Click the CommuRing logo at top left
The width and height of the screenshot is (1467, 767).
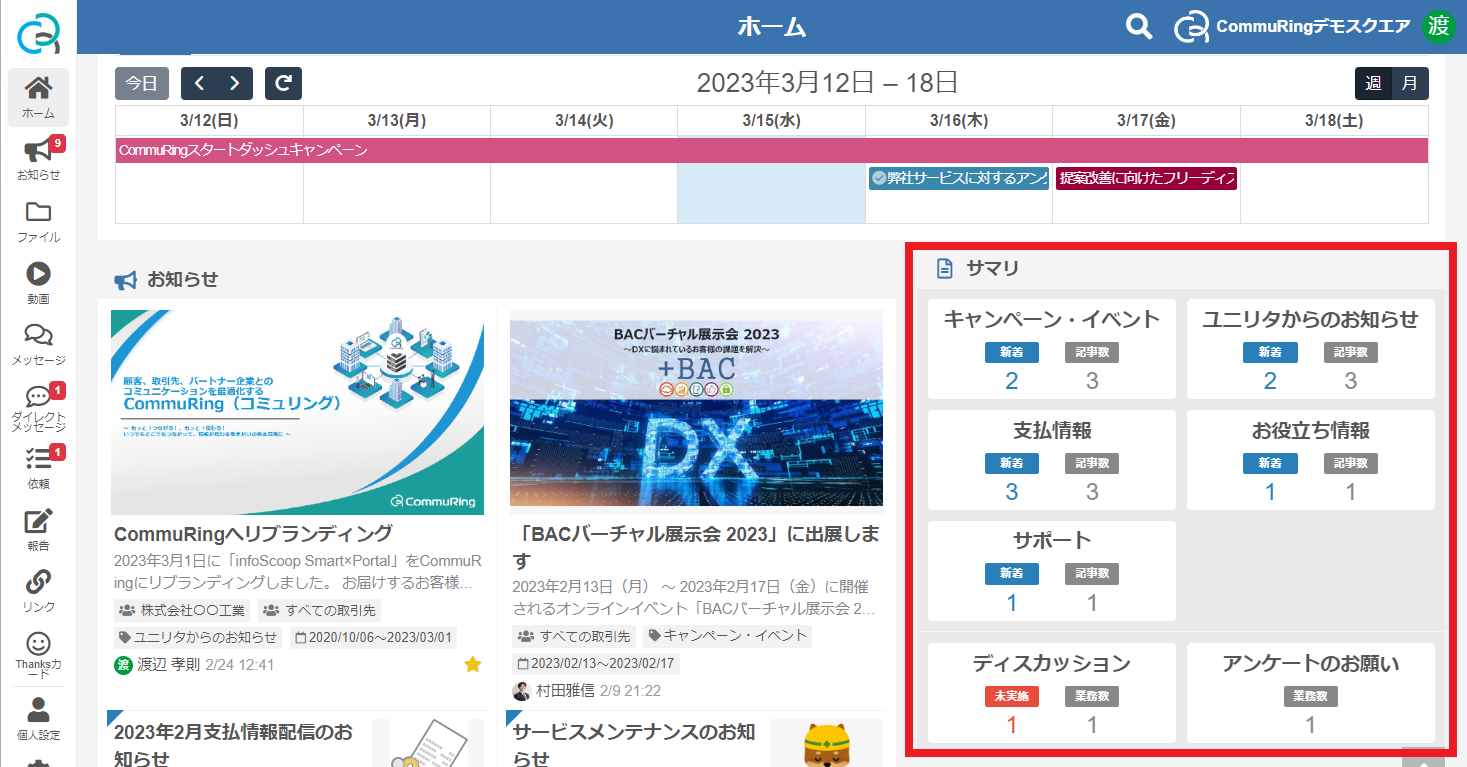38,32
